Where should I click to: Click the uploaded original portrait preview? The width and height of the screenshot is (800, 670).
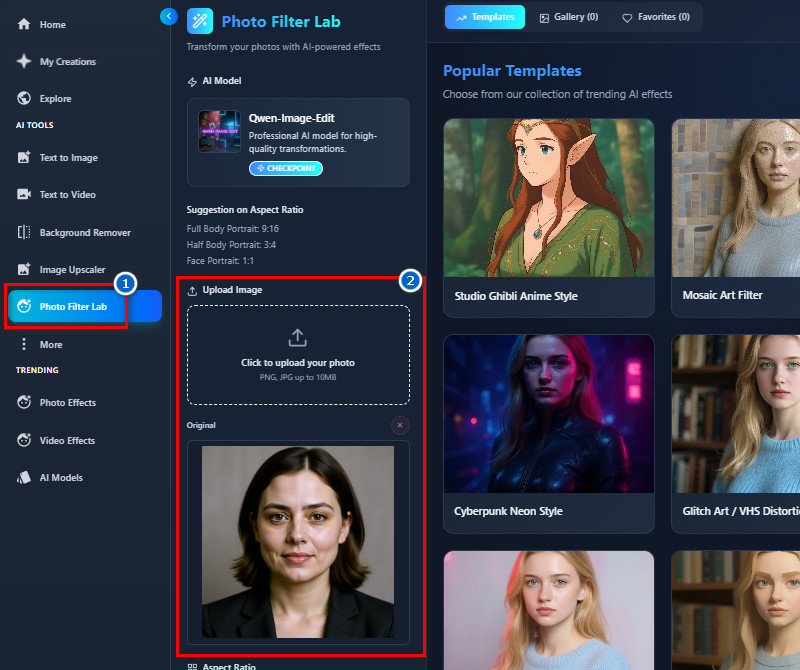pos(298,540)
